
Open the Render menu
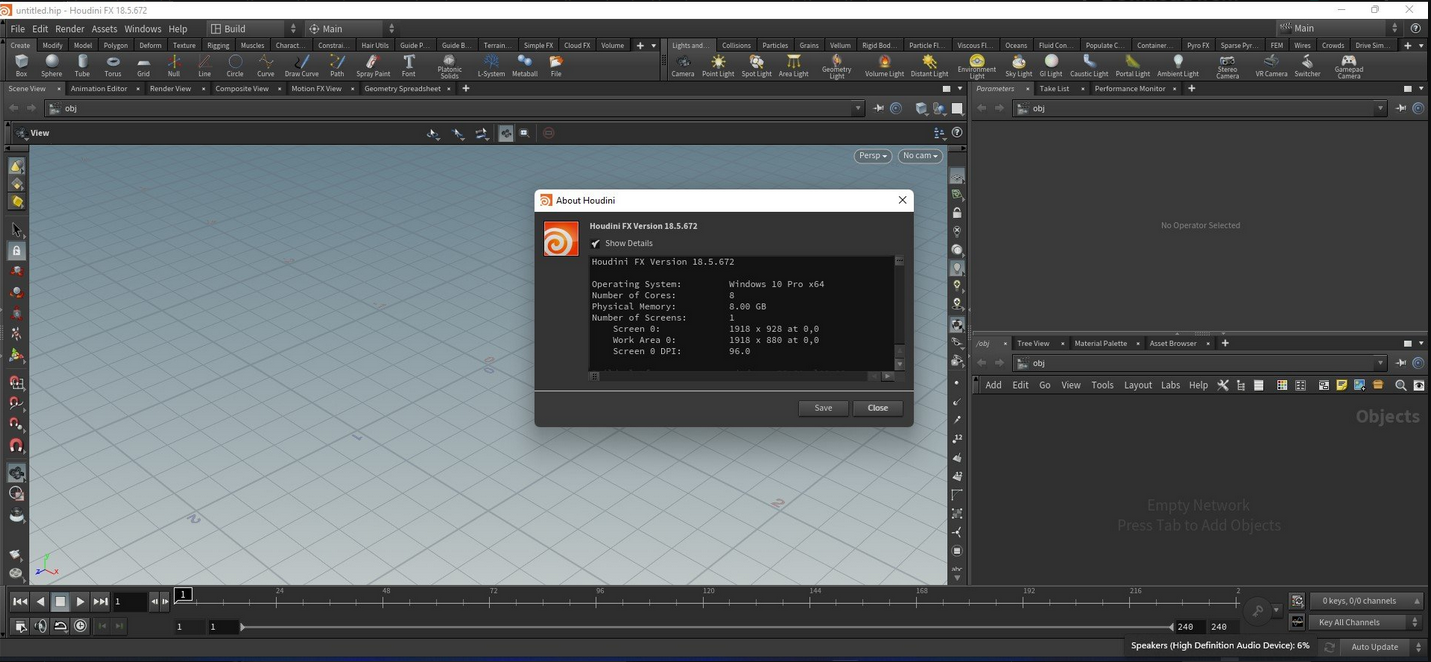click(x=70, y=29)
